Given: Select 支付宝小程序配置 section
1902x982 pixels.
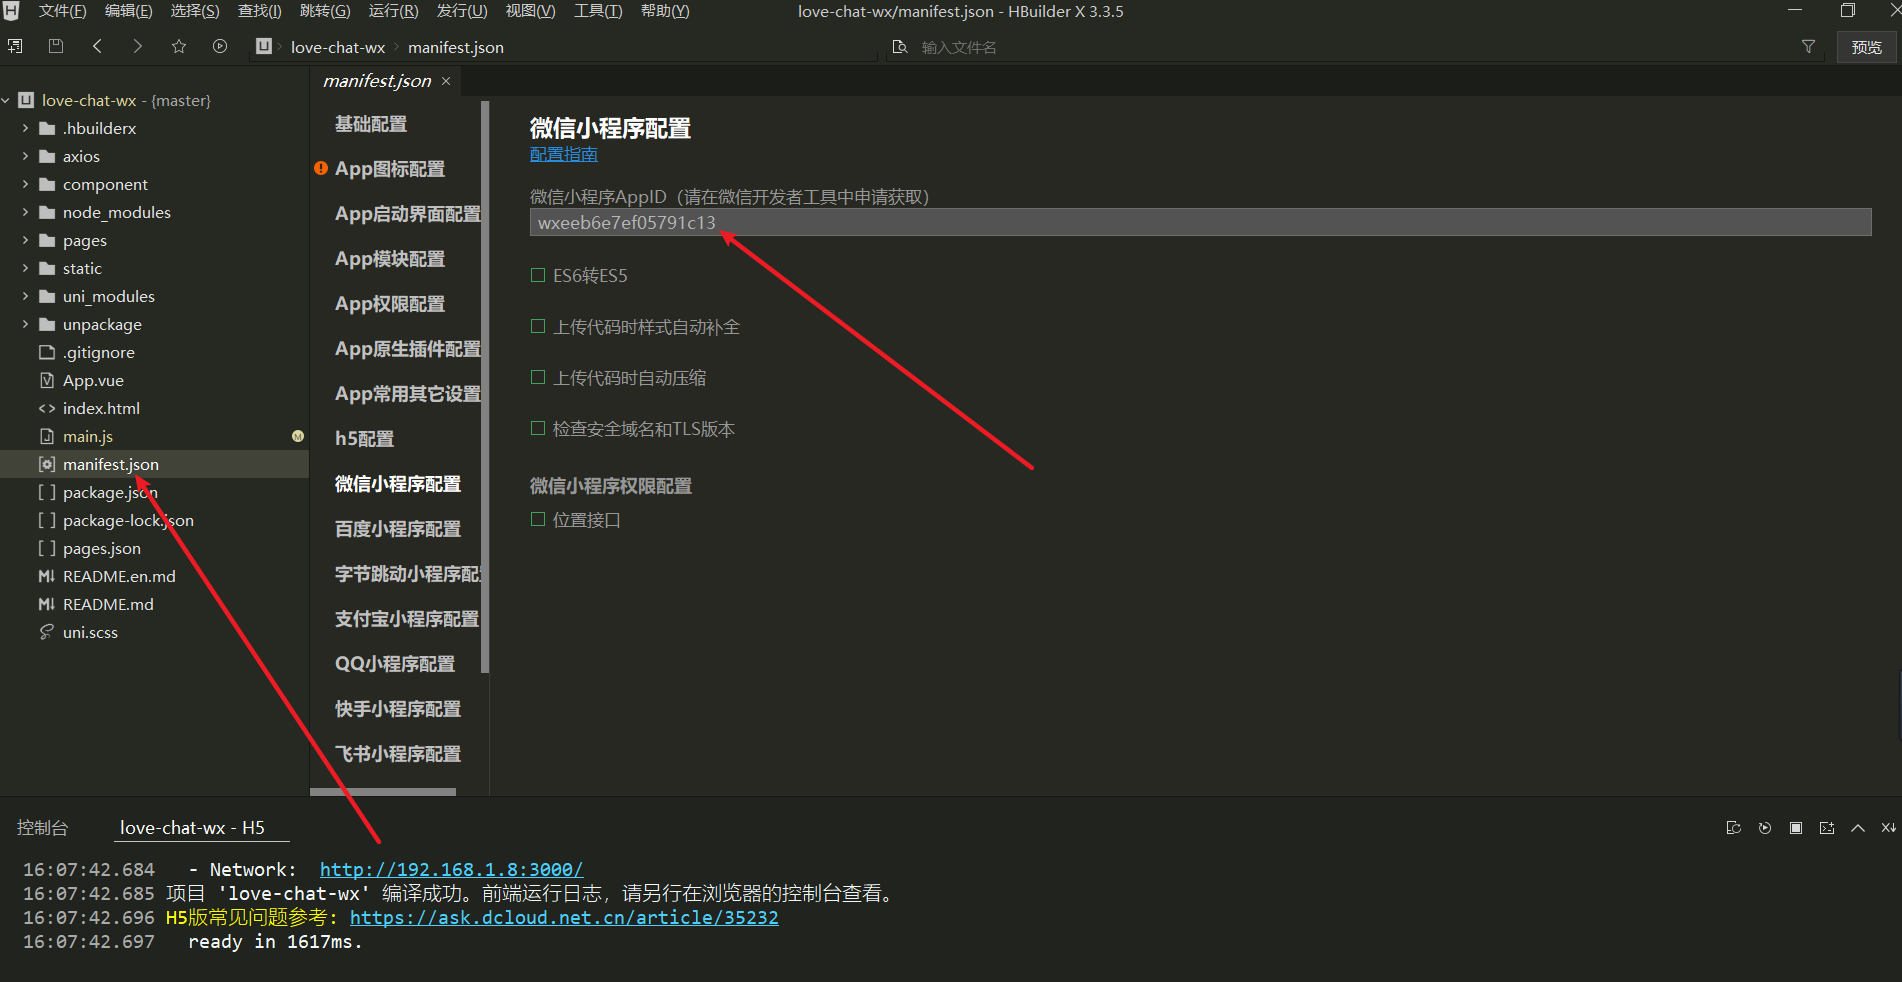Looking at the screenshot, I should pos(407,619).
